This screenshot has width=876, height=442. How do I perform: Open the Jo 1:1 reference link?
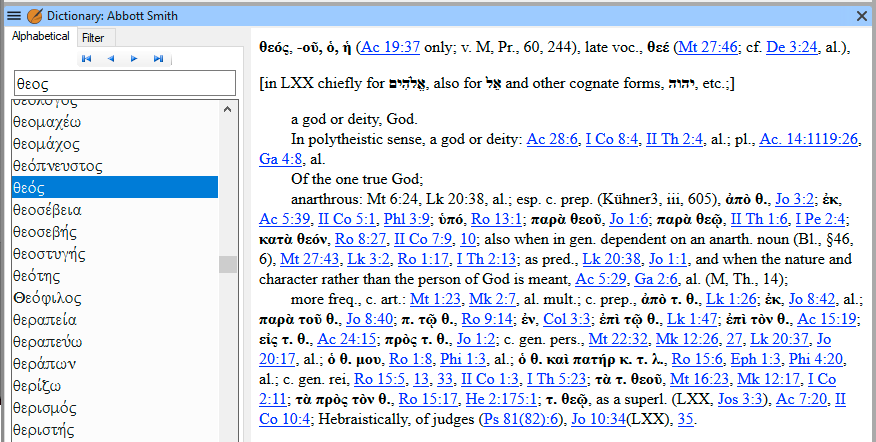pyautogui.click(x=668, y=259)
